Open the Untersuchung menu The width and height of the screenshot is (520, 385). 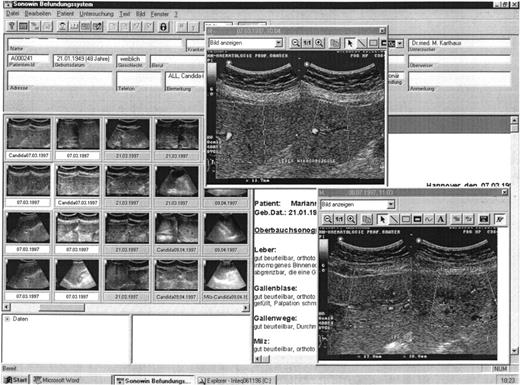(x=96, y=14)
